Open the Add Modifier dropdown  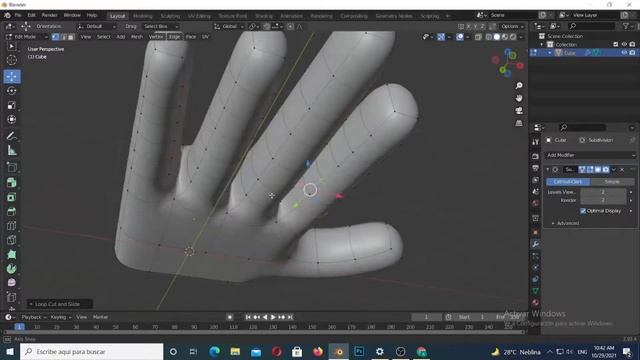(590, 155)
